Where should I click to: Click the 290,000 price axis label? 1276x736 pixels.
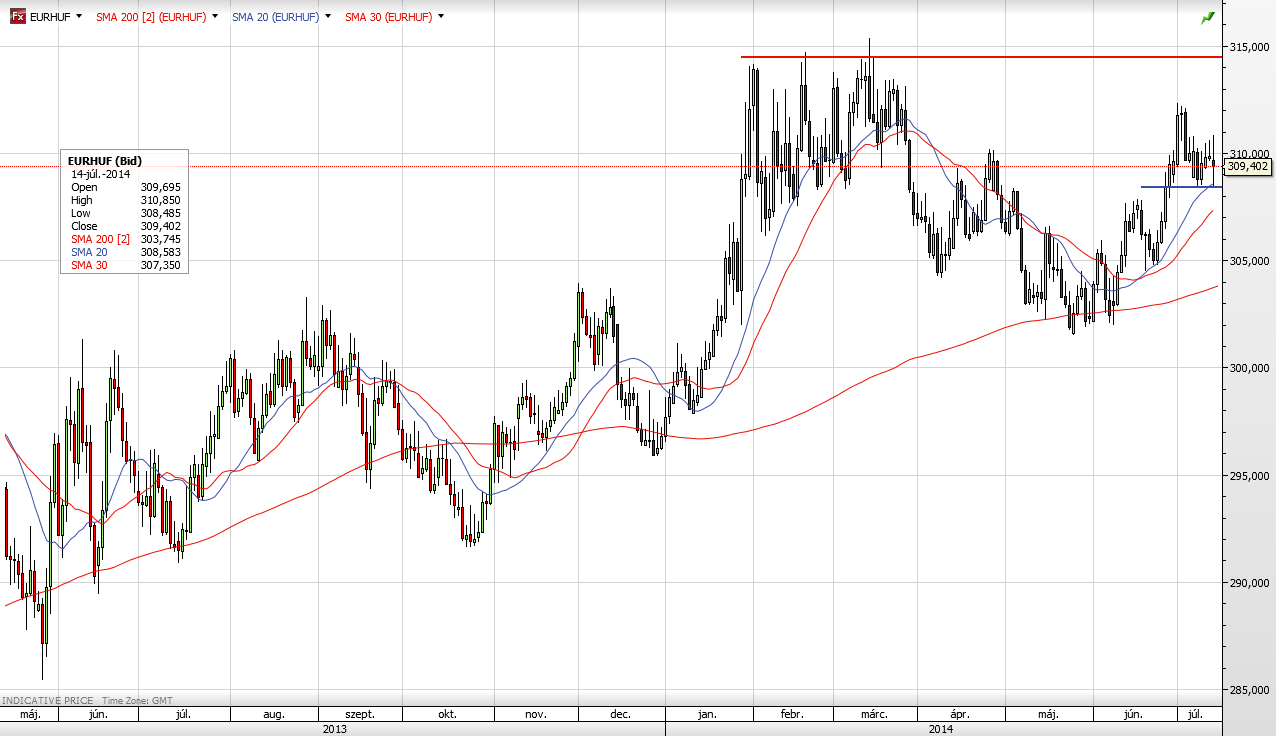[x=1250, y=582]
